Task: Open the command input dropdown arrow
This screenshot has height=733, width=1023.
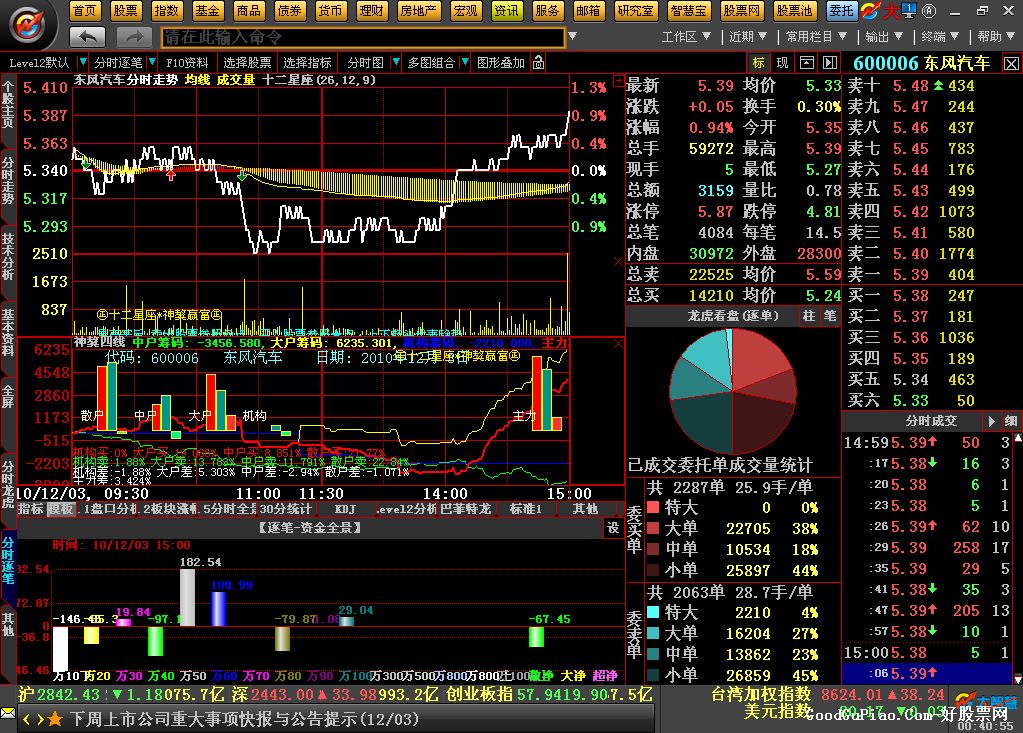Action: 572,37
